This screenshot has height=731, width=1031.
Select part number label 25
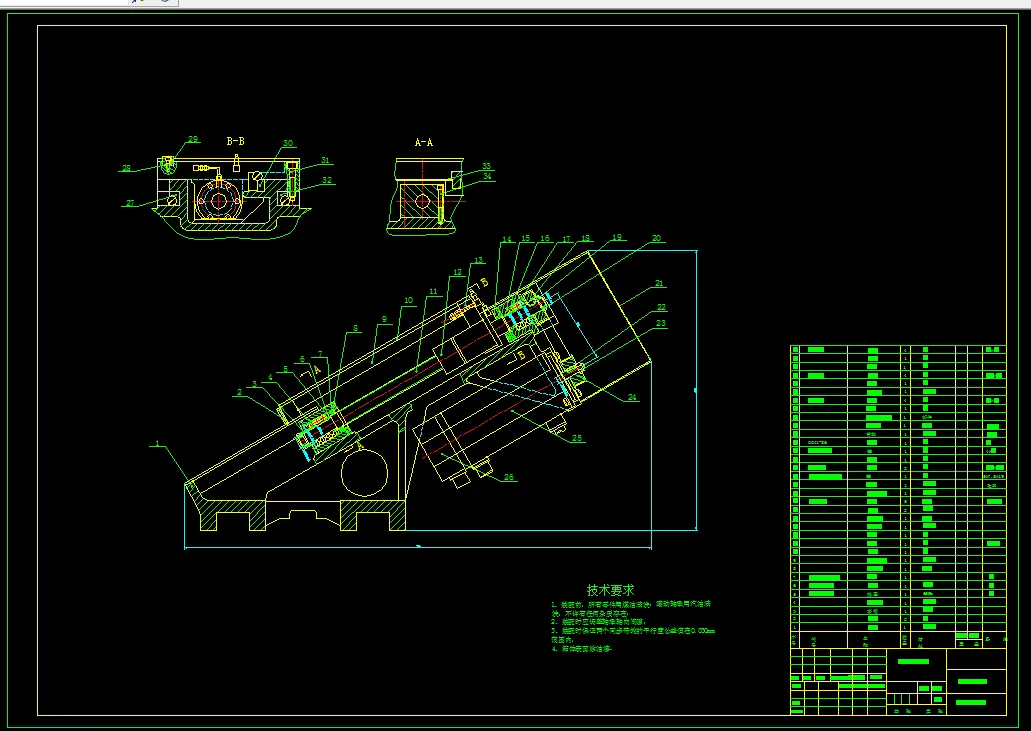[x=577, y=438]
